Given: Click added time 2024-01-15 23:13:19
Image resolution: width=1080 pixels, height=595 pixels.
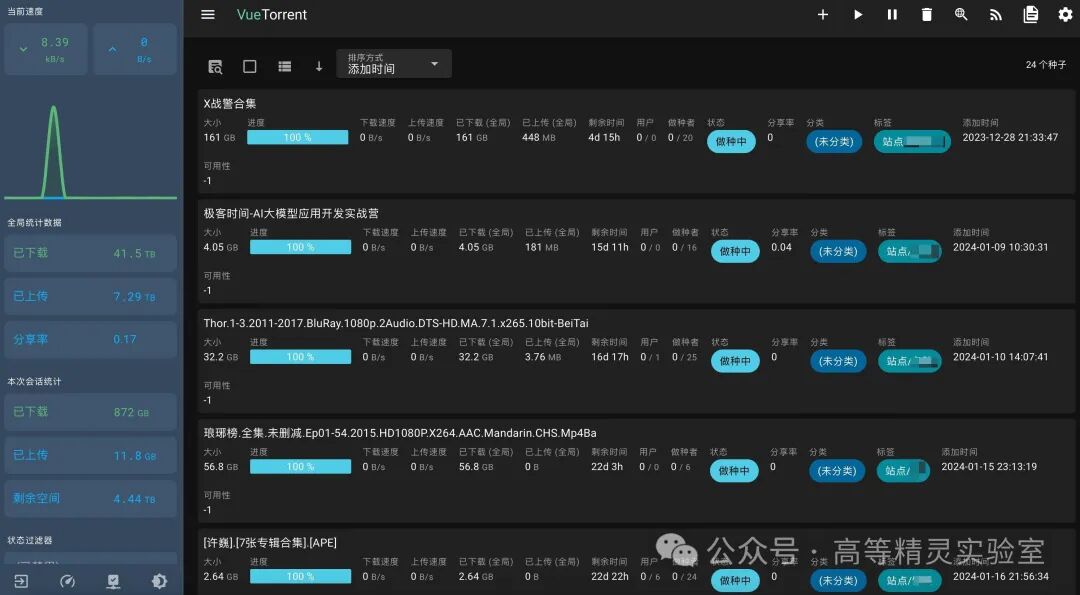Looking at the screenshot, I should [x=989, y=466].
